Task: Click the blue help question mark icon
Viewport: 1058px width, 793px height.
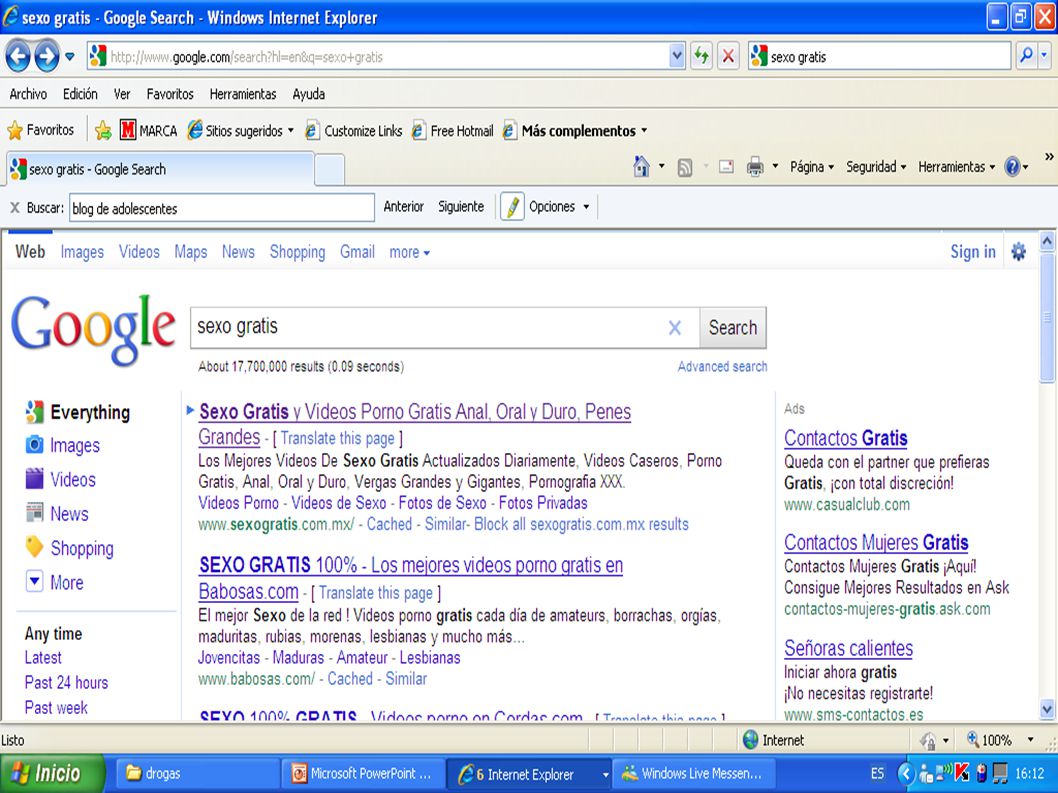Action: click(x=1012, y=167)
